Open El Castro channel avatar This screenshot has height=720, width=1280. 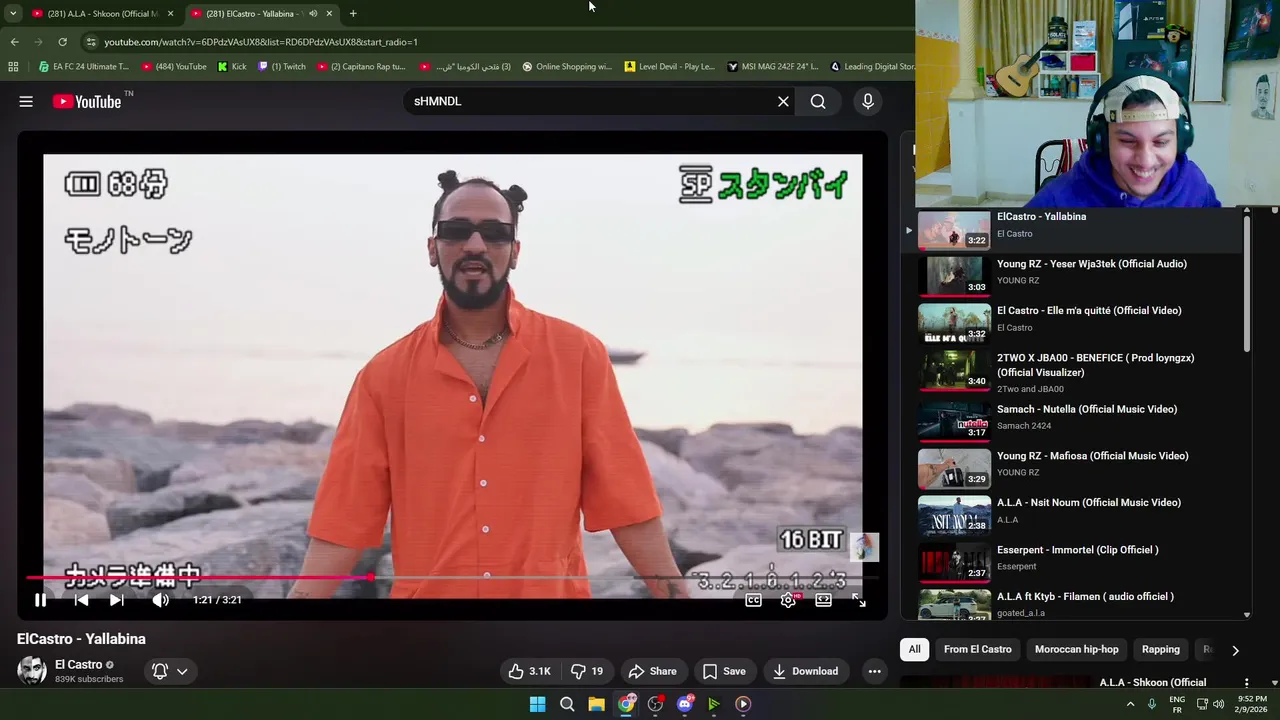(31, 670)
